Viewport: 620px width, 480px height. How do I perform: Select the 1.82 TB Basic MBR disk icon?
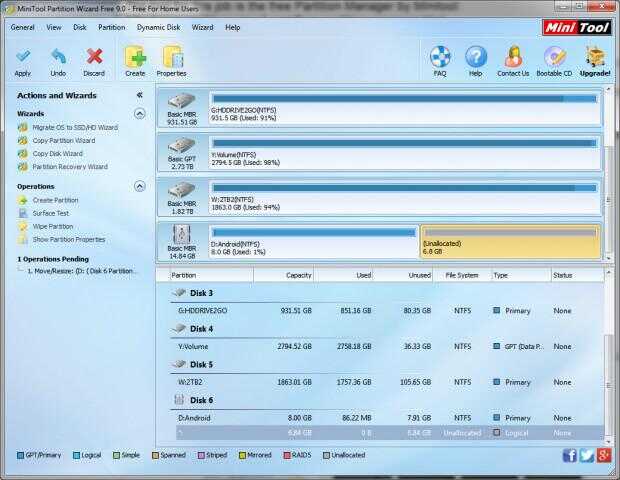182,190
